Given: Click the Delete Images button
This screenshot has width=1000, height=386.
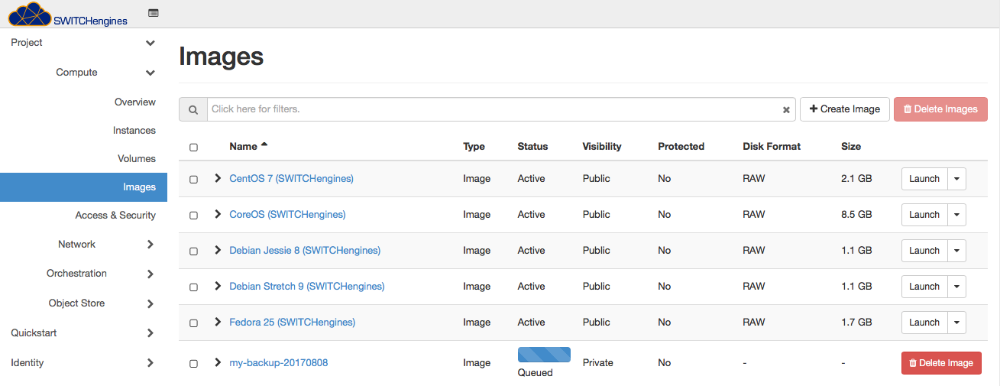Looking at the screenshot, I should point(941,109).
